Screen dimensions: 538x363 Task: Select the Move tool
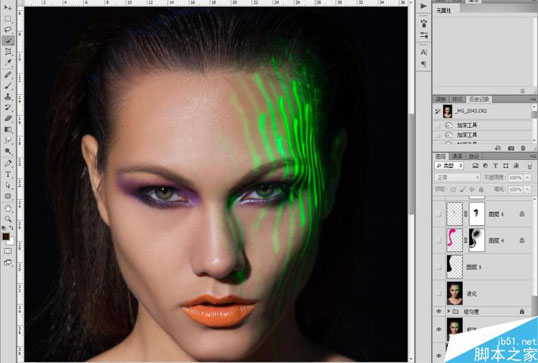[8, 8]
